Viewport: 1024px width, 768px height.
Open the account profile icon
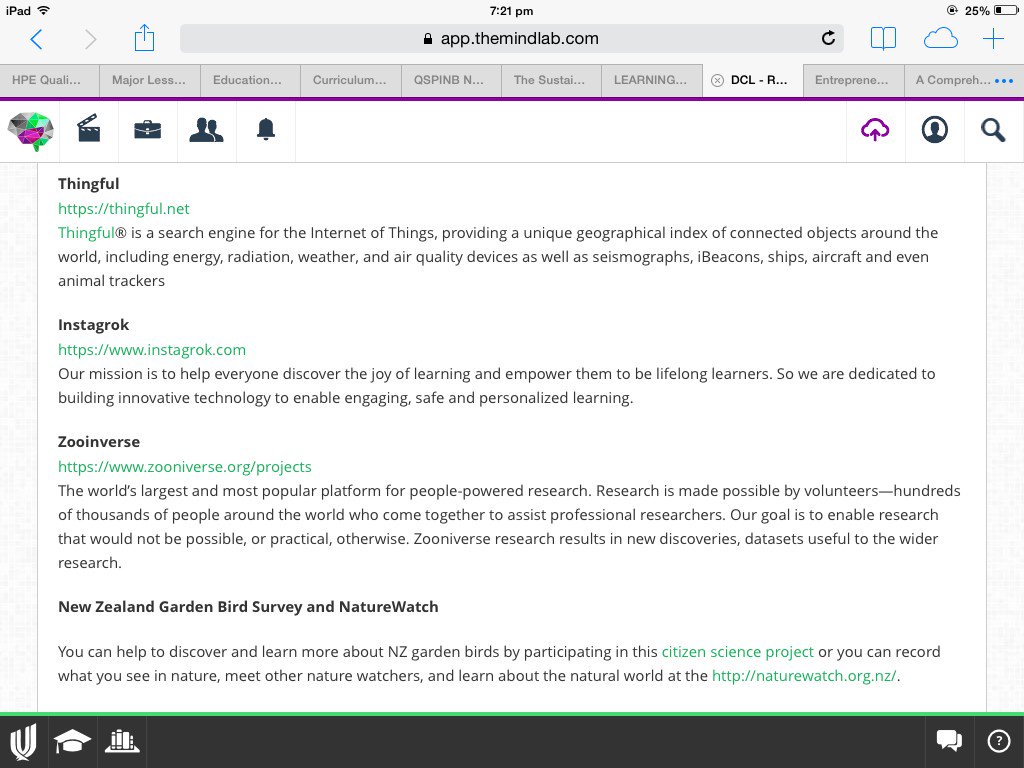click(x=934, y=130)
